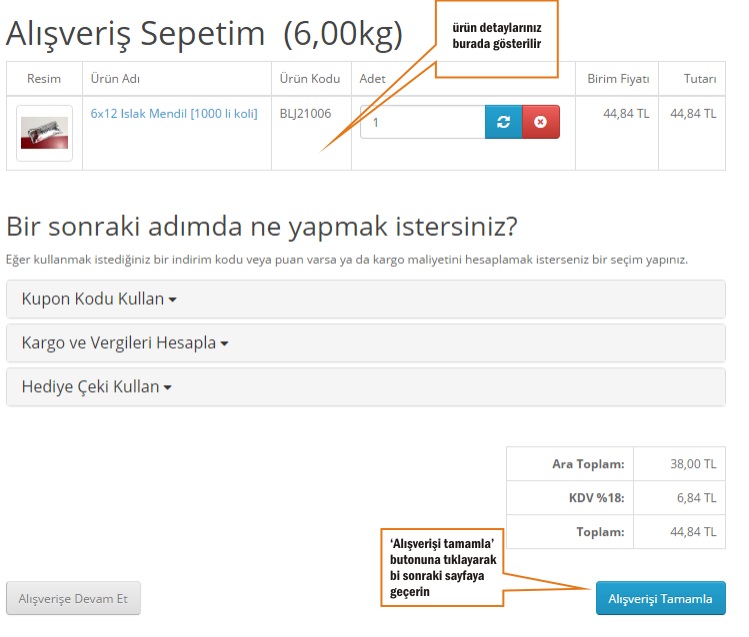
Task: Select the KDV %18 amount 6,84 TL
Action: pyautogui.click(x=696, y=497)
